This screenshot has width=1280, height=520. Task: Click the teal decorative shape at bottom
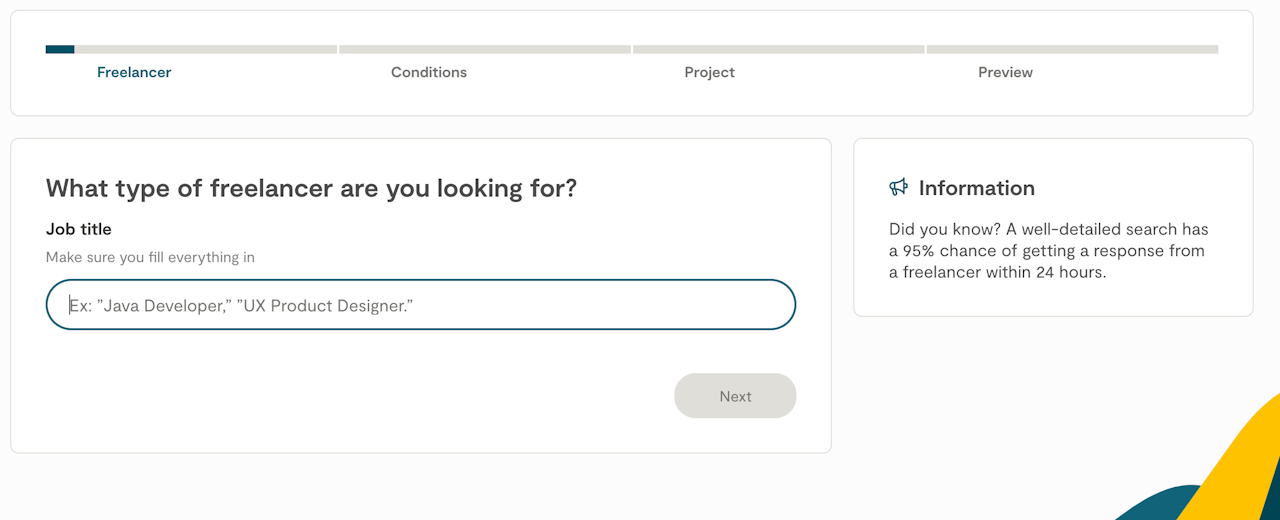point(1160,505)
